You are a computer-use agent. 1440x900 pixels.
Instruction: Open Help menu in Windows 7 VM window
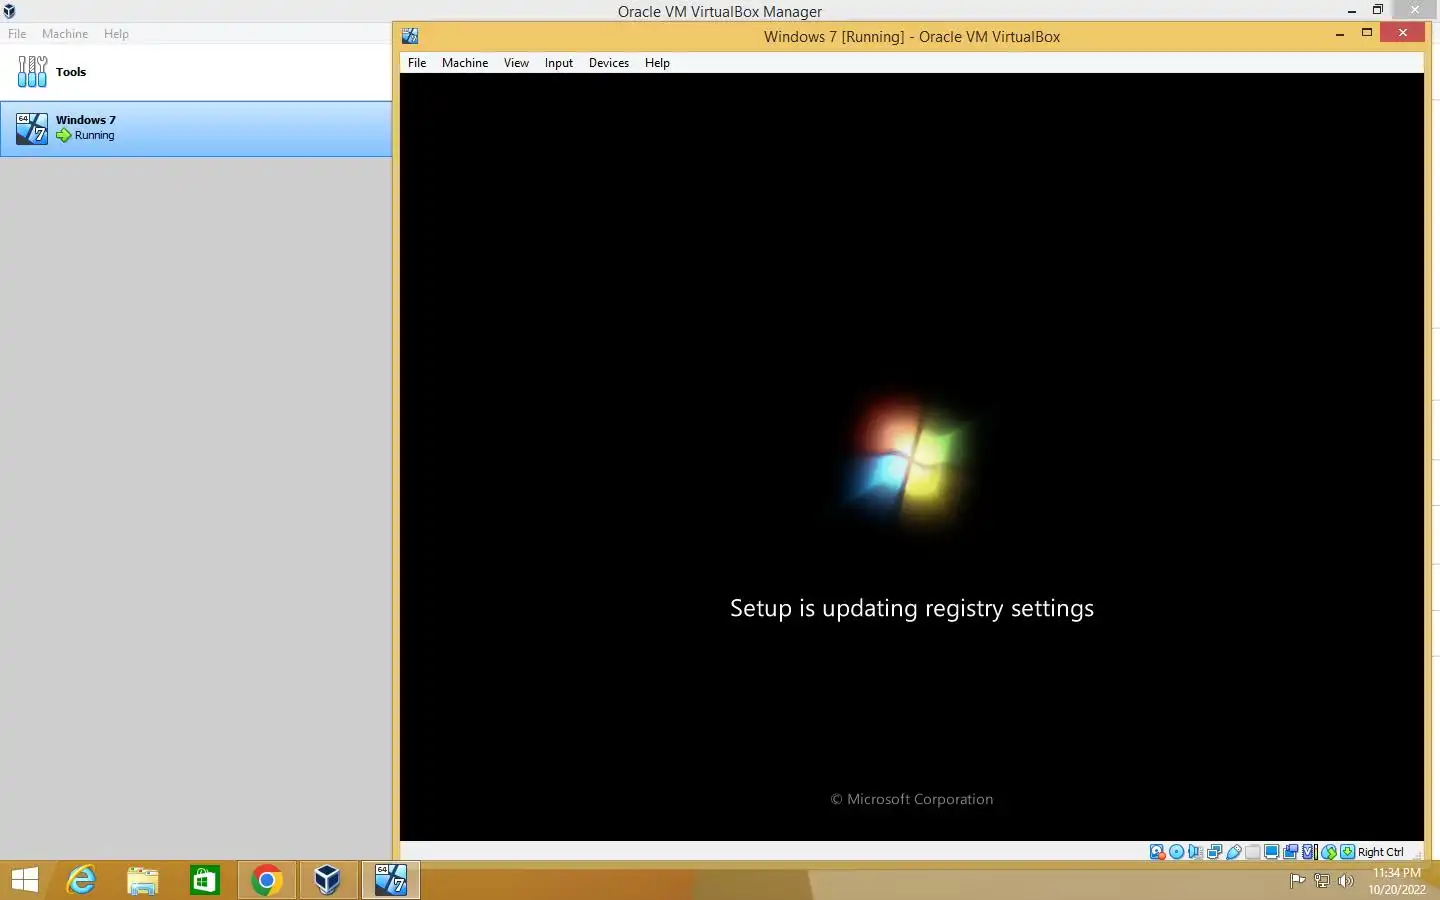[657, 62]
